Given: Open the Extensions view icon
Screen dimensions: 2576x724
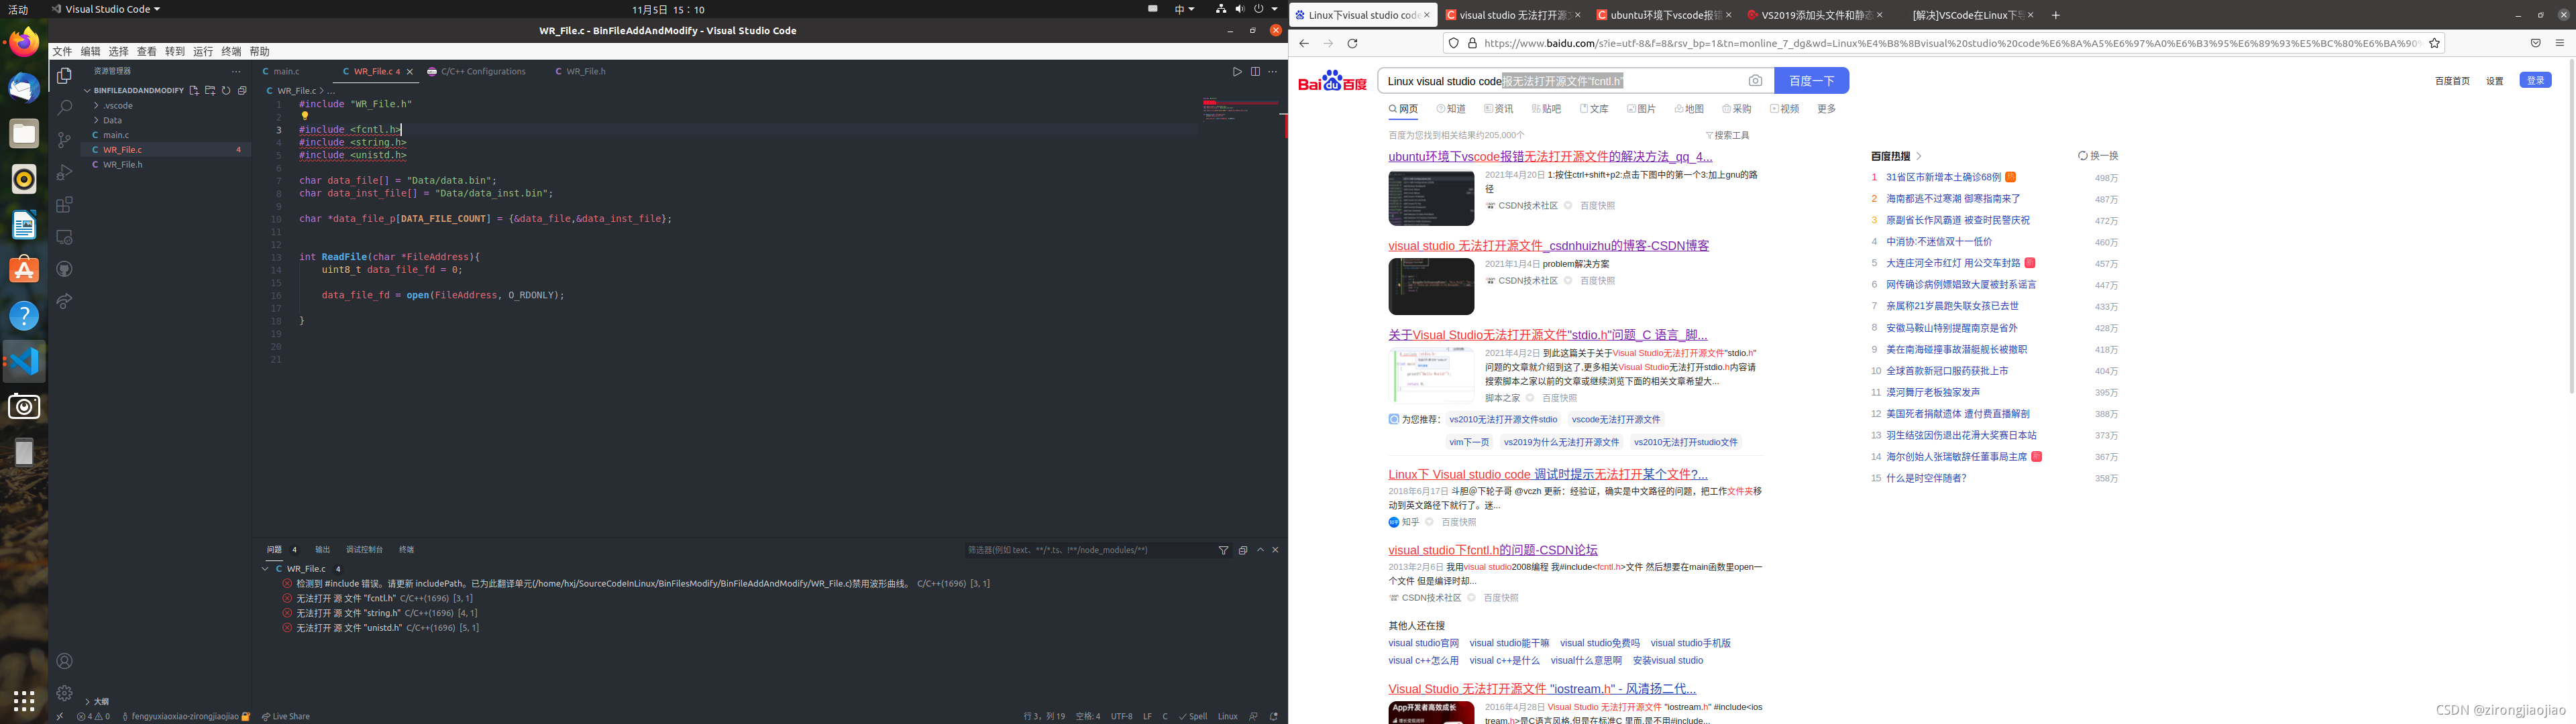Looking at the screenshot, I should click(x=64, y=205).
